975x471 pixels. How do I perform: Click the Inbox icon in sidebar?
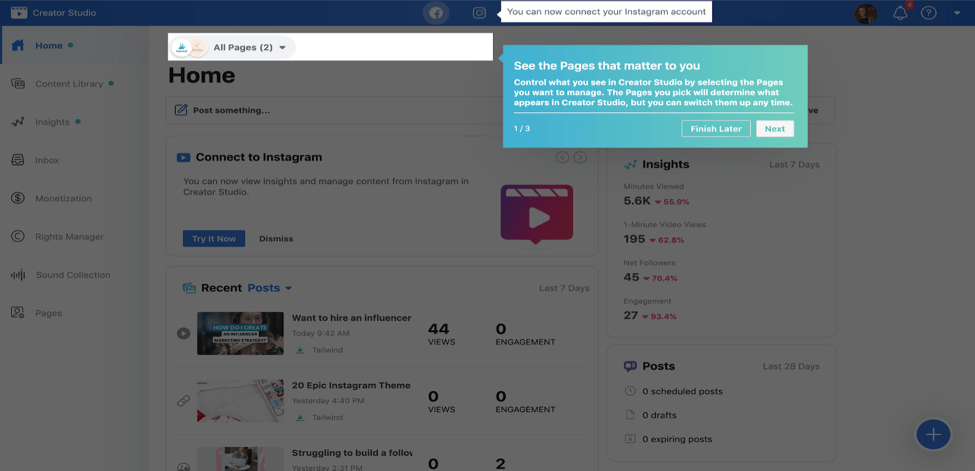click(18, 160)
